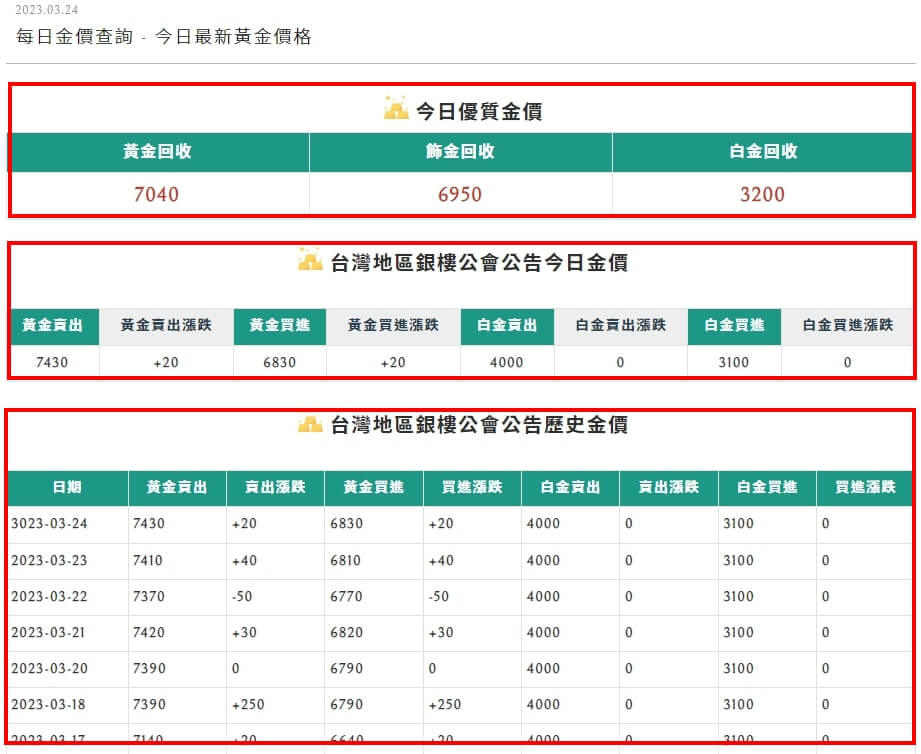Click gold bar icon beside 公告歷史金價 heading
The height and width of the screenshot is (754, 921).
point(310,423)
